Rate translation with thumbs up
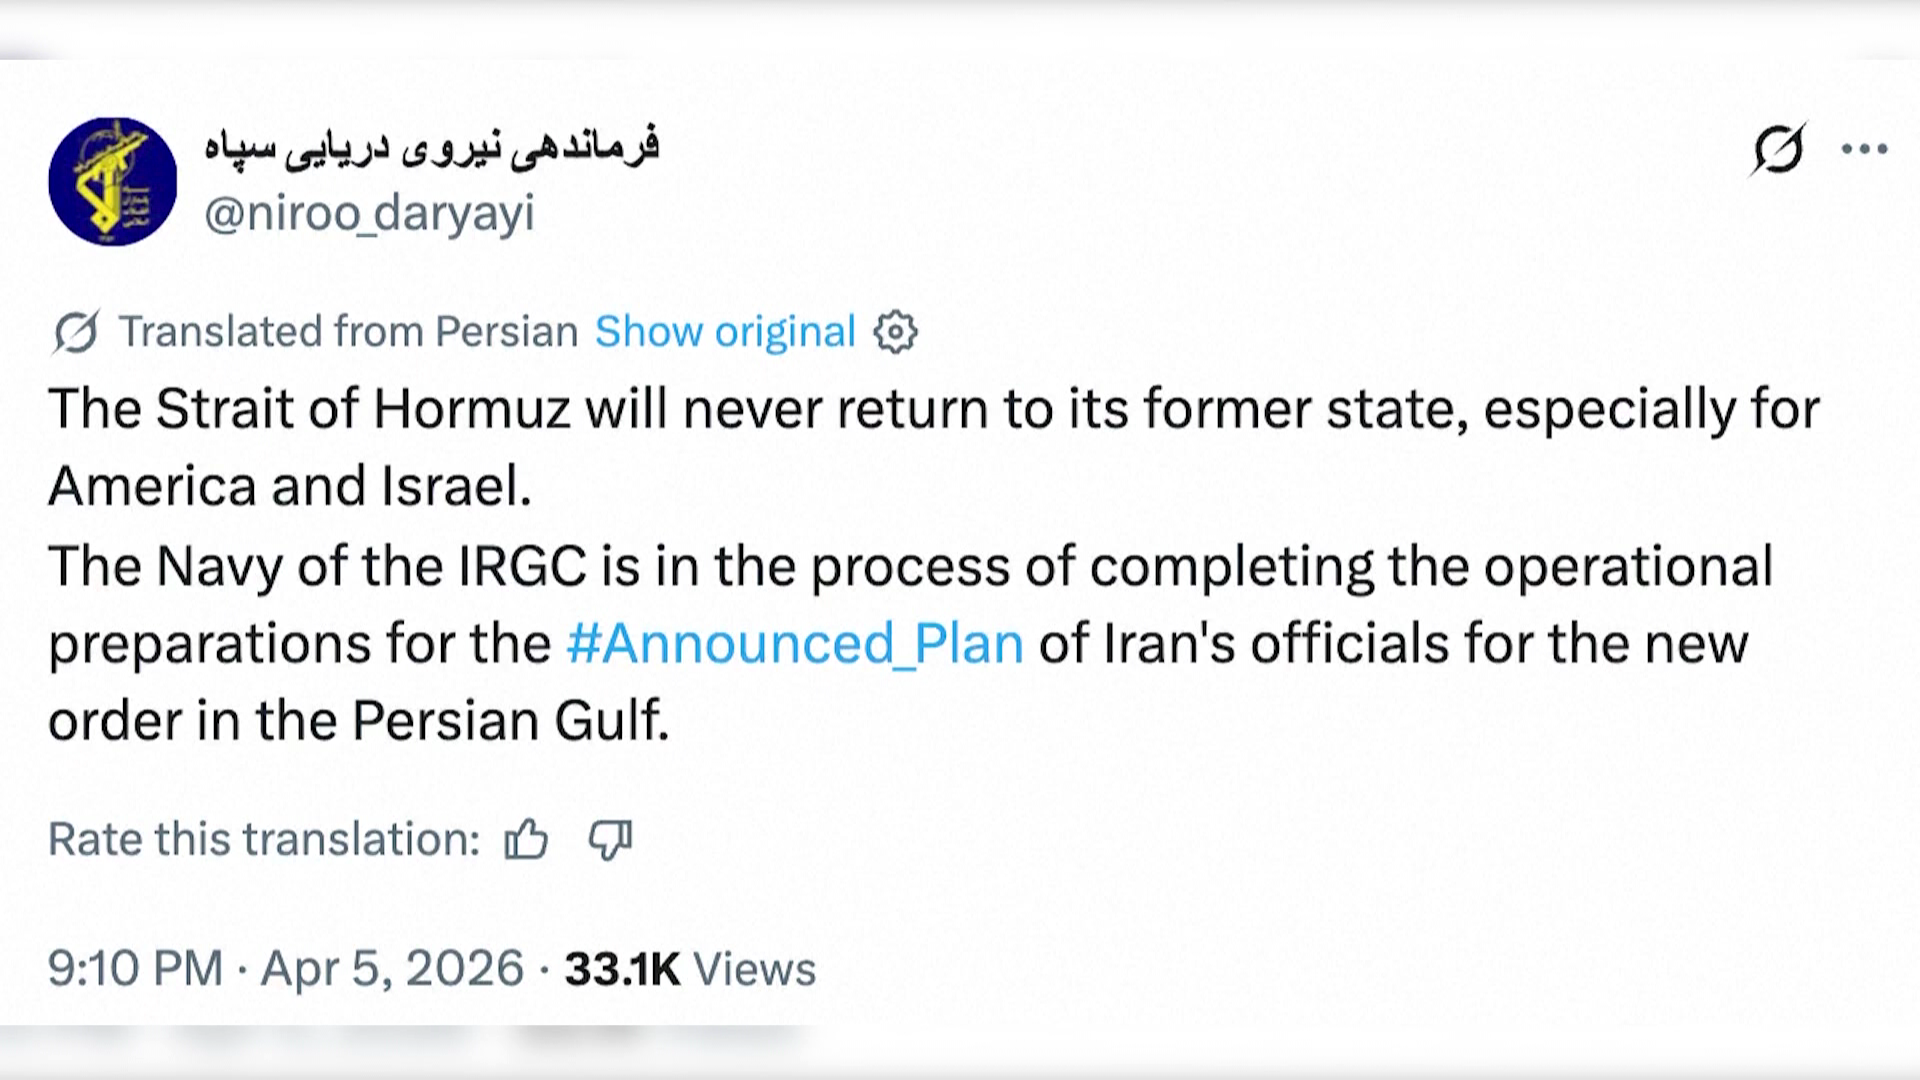 pyautogui.click(x=526, y=839)
